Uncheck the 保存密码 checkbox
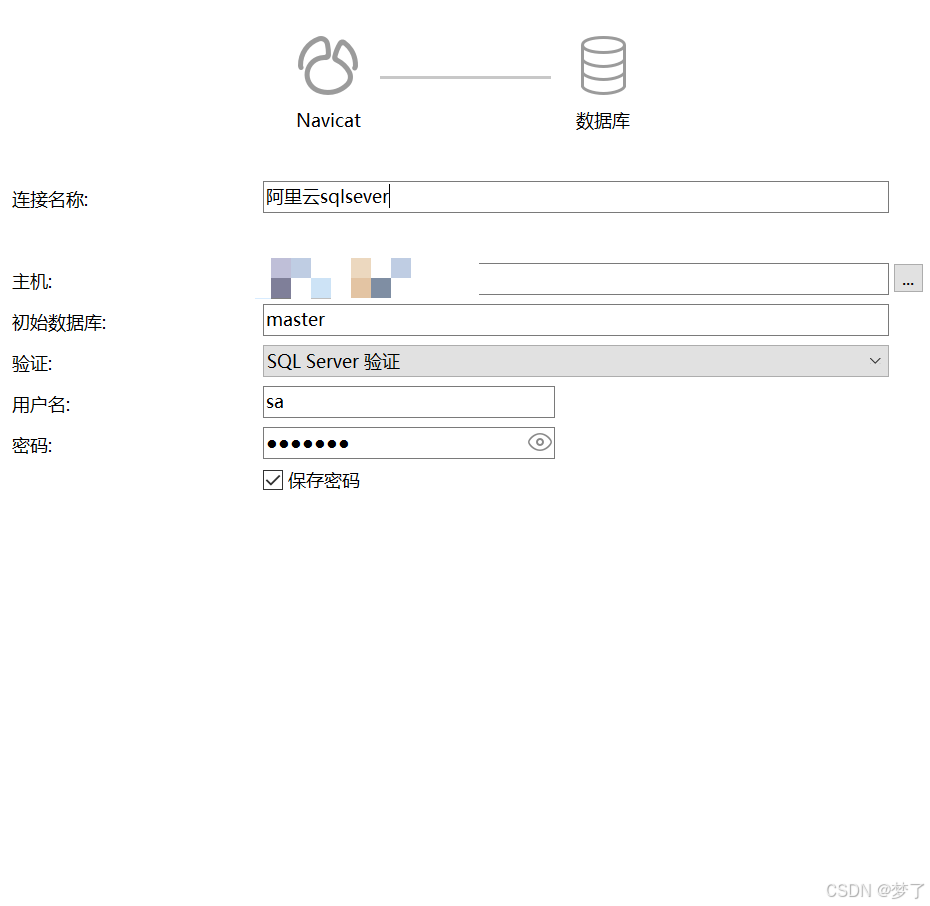The width and height of the screenshot is (930, 906). coord(273,480)
